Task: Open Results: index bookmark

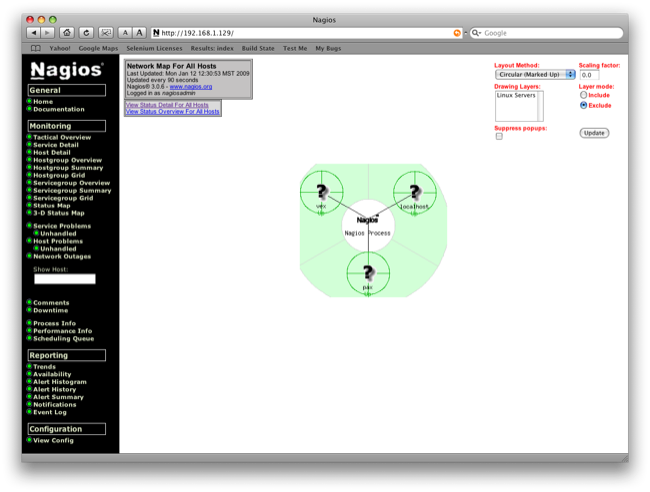Action: [x=212, y=48]
